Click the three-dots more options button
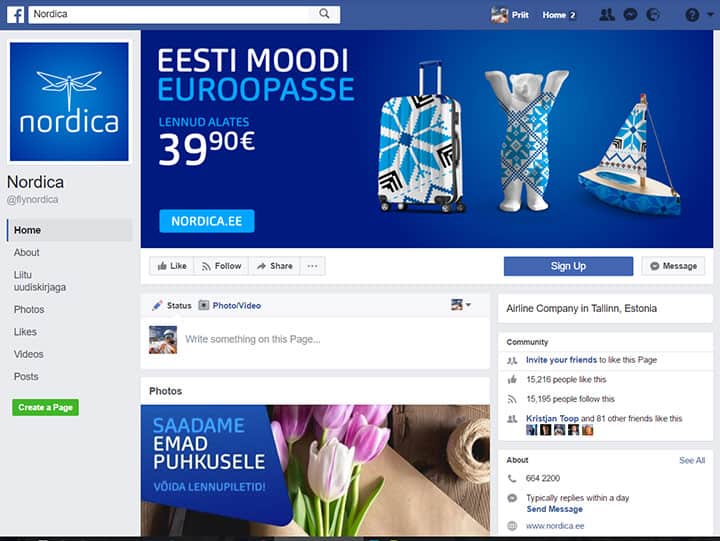This screenshot has height=541, width=720. pos(312,266)
